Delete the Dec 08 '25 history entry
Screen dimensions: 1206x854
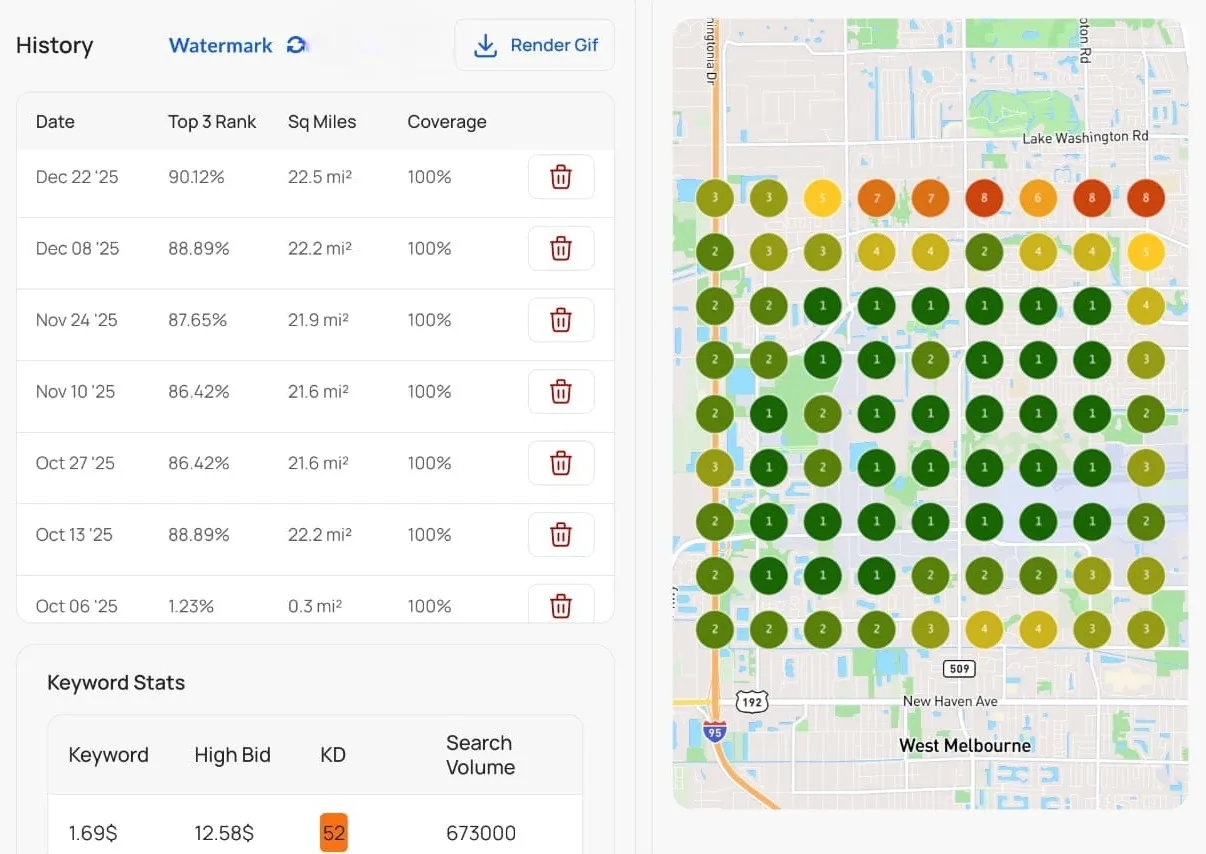click(x=561, y=249)
